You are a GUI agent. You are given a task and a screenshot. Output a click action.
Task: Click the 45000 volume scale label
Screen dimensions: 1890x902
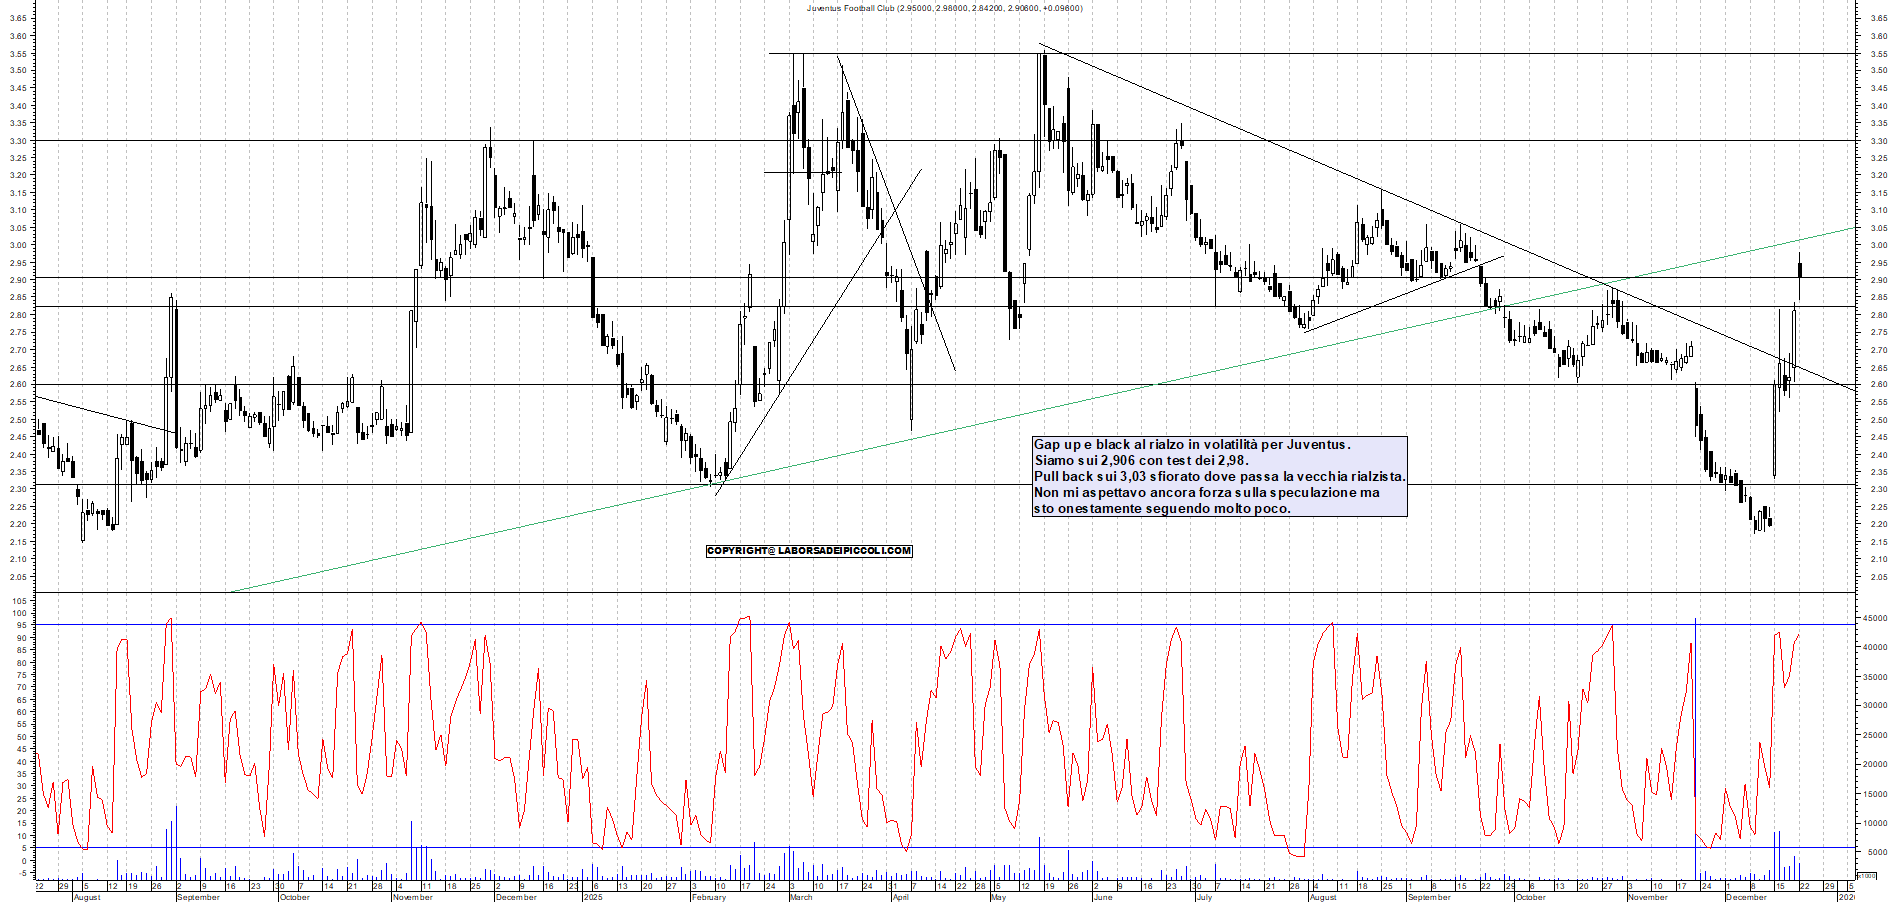click(x=1873, y=619)
